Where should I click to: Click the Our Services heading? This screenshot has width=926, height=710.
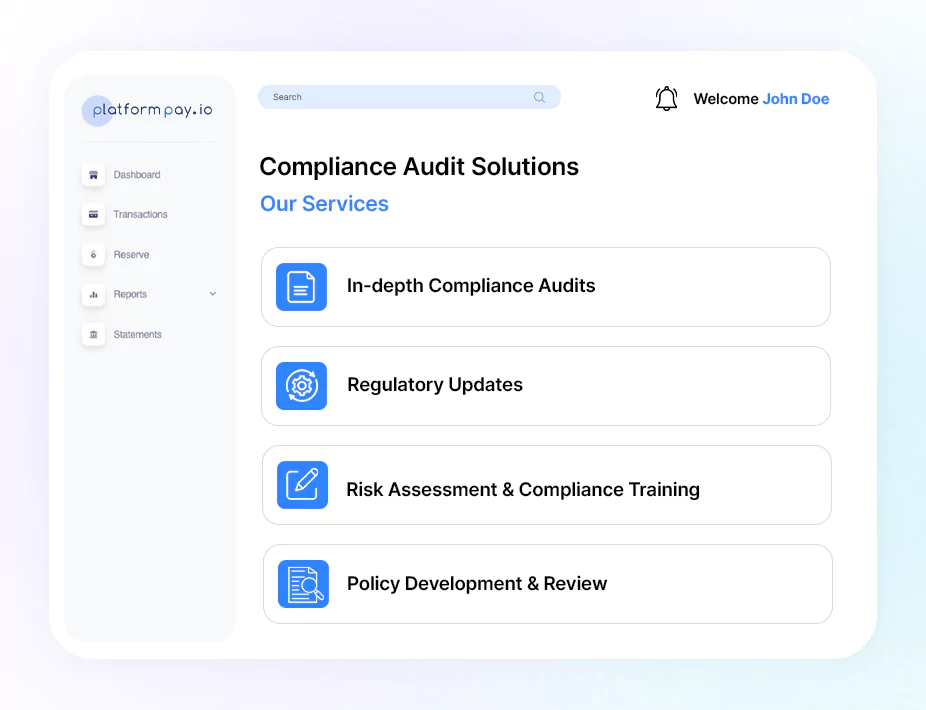click(324, 204)
